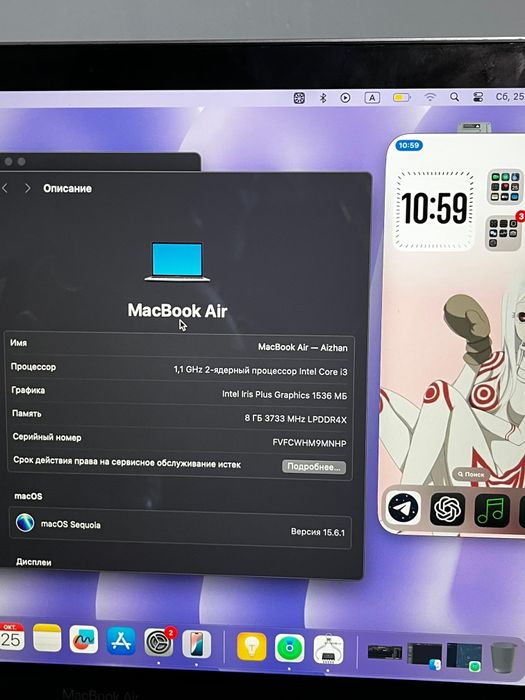Click the Дисплеи section heading
Screen dimensions: 525x700
tap(33, 562)
